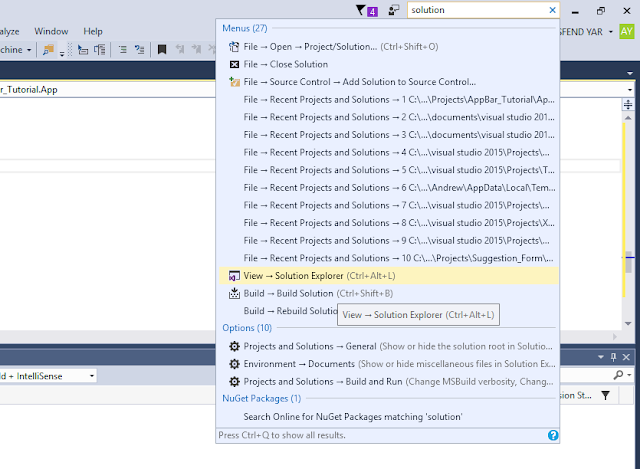Open recent project 7 entry

(x=389, y=205)
